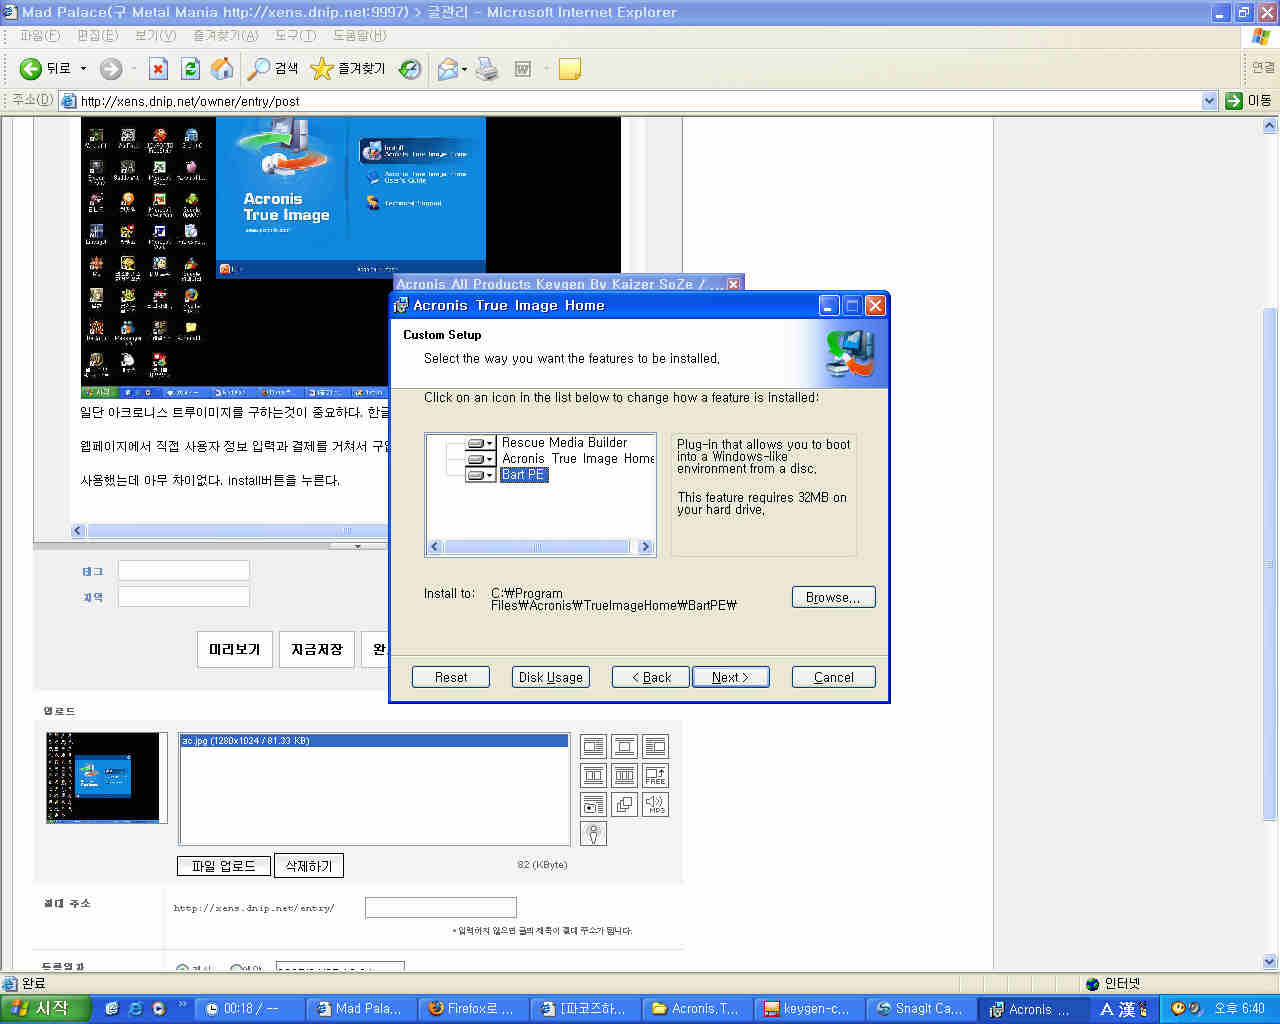
Task: Click the magnifier Search (검색) toolbar button
Action: click(274, 69)
